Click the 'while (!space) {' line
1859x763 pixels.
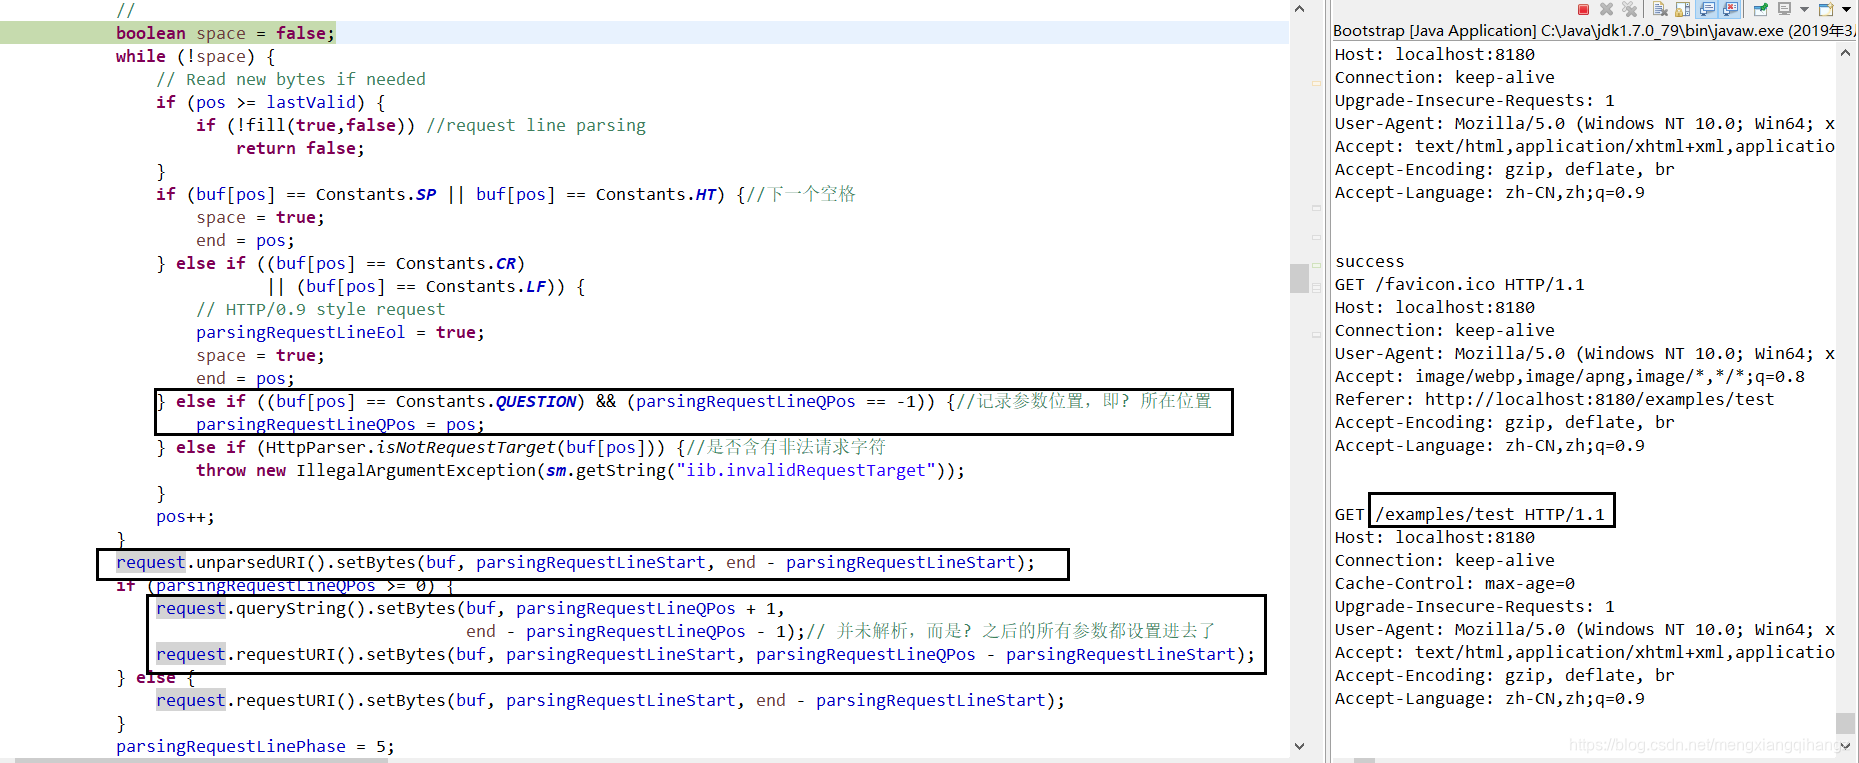tap(195, 56)
